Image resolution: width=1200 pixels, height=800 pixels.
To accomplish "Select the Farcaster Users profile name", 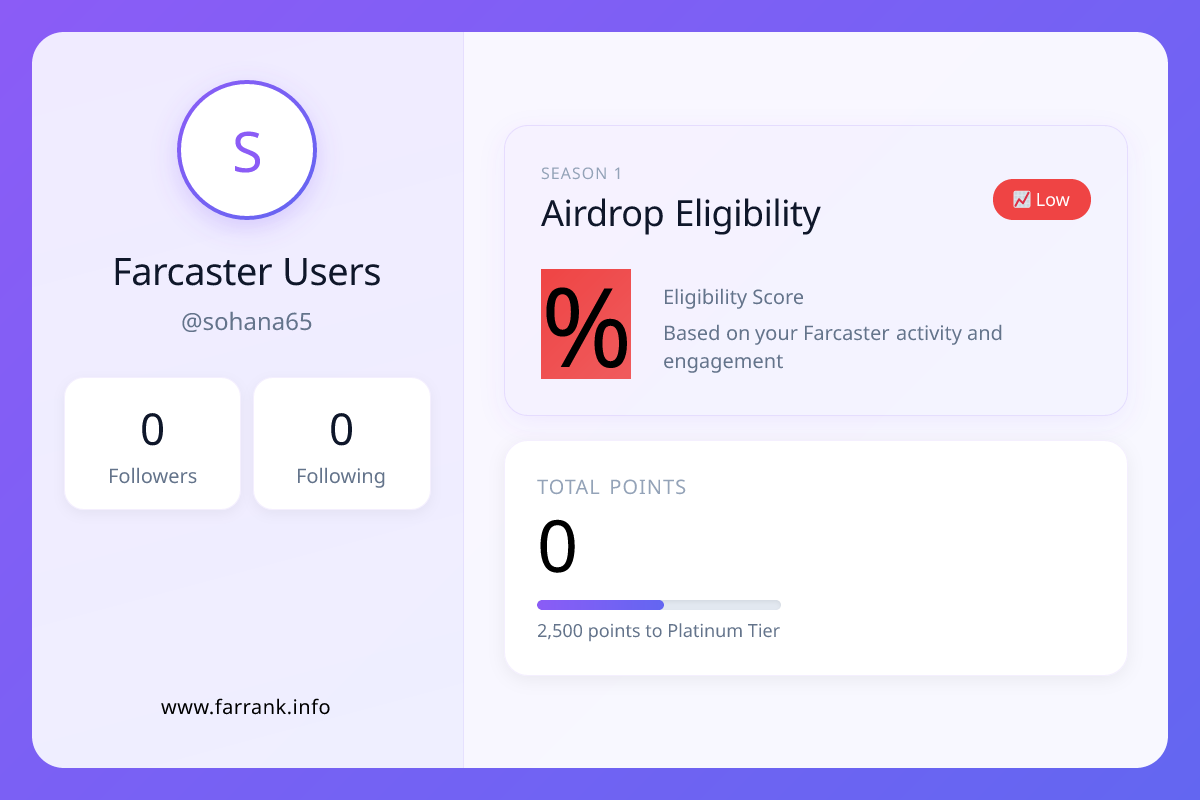I will point(247,272).
